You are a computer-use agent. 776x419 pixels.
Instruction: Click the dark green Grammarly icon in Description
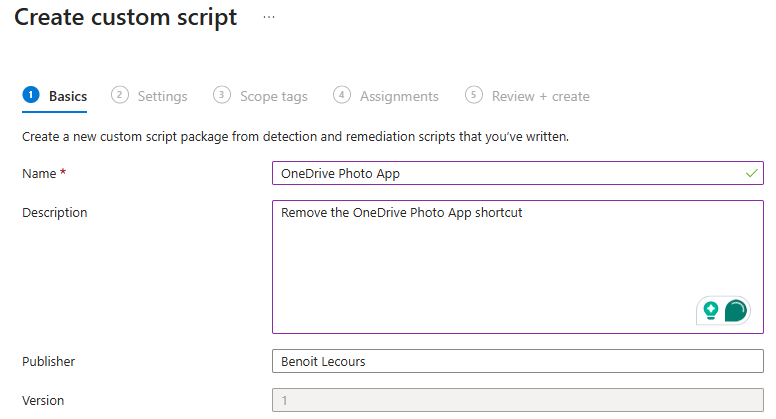[x=735, y=311]
